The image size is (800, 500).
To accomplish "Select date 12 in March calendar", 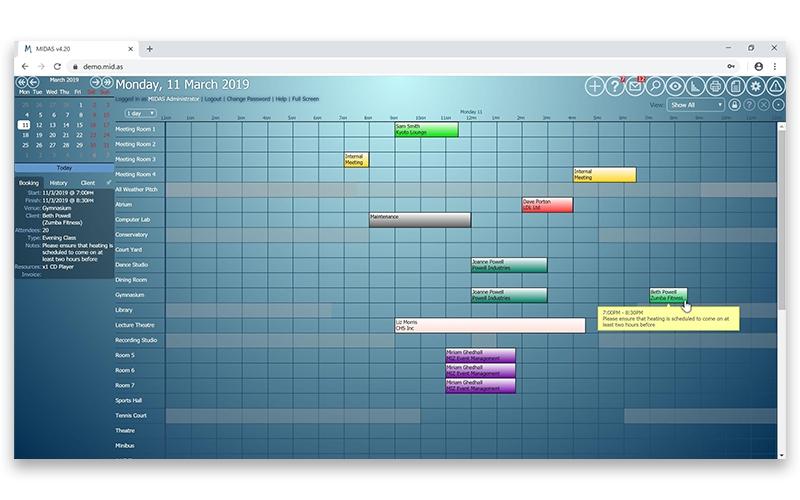I will pyautogui.click(x=39, y=125).
